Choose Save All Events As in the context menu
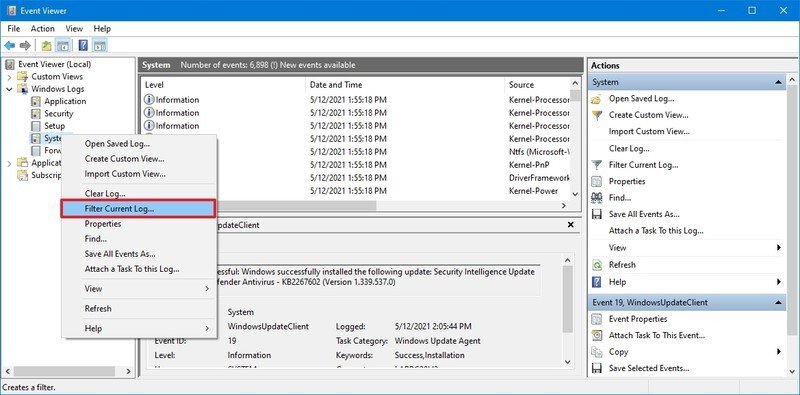The width and height of the screenshot is (800, 395). [139, 254]
